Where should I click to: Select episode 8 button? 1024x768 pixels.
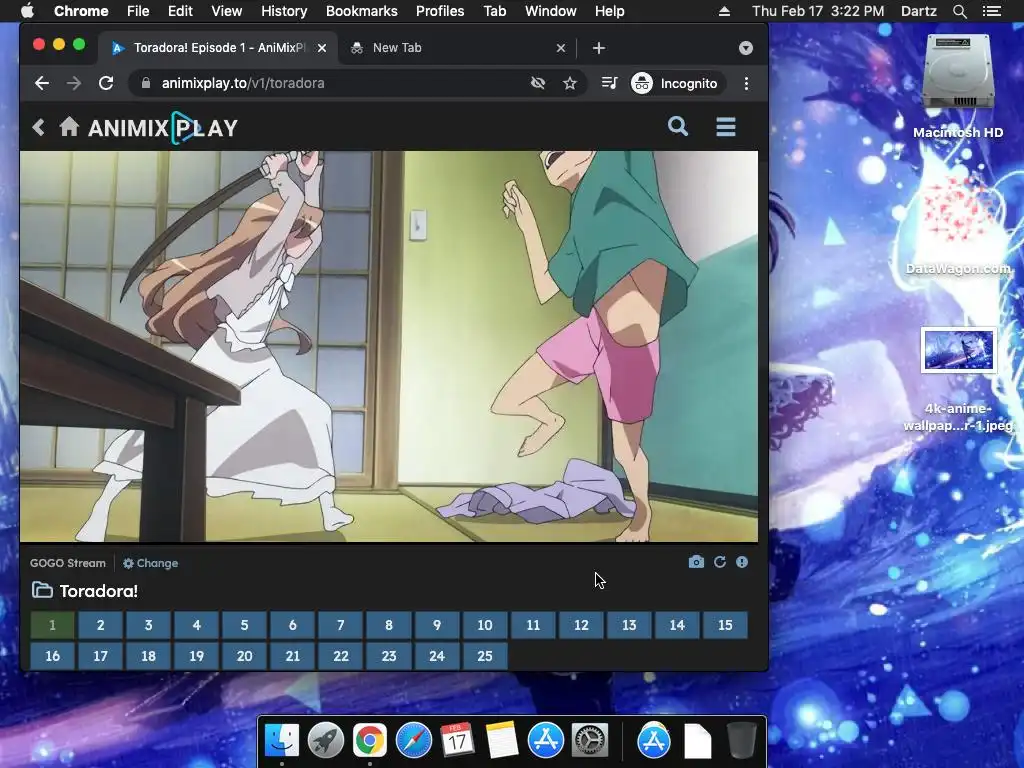(x=389, y=625)
